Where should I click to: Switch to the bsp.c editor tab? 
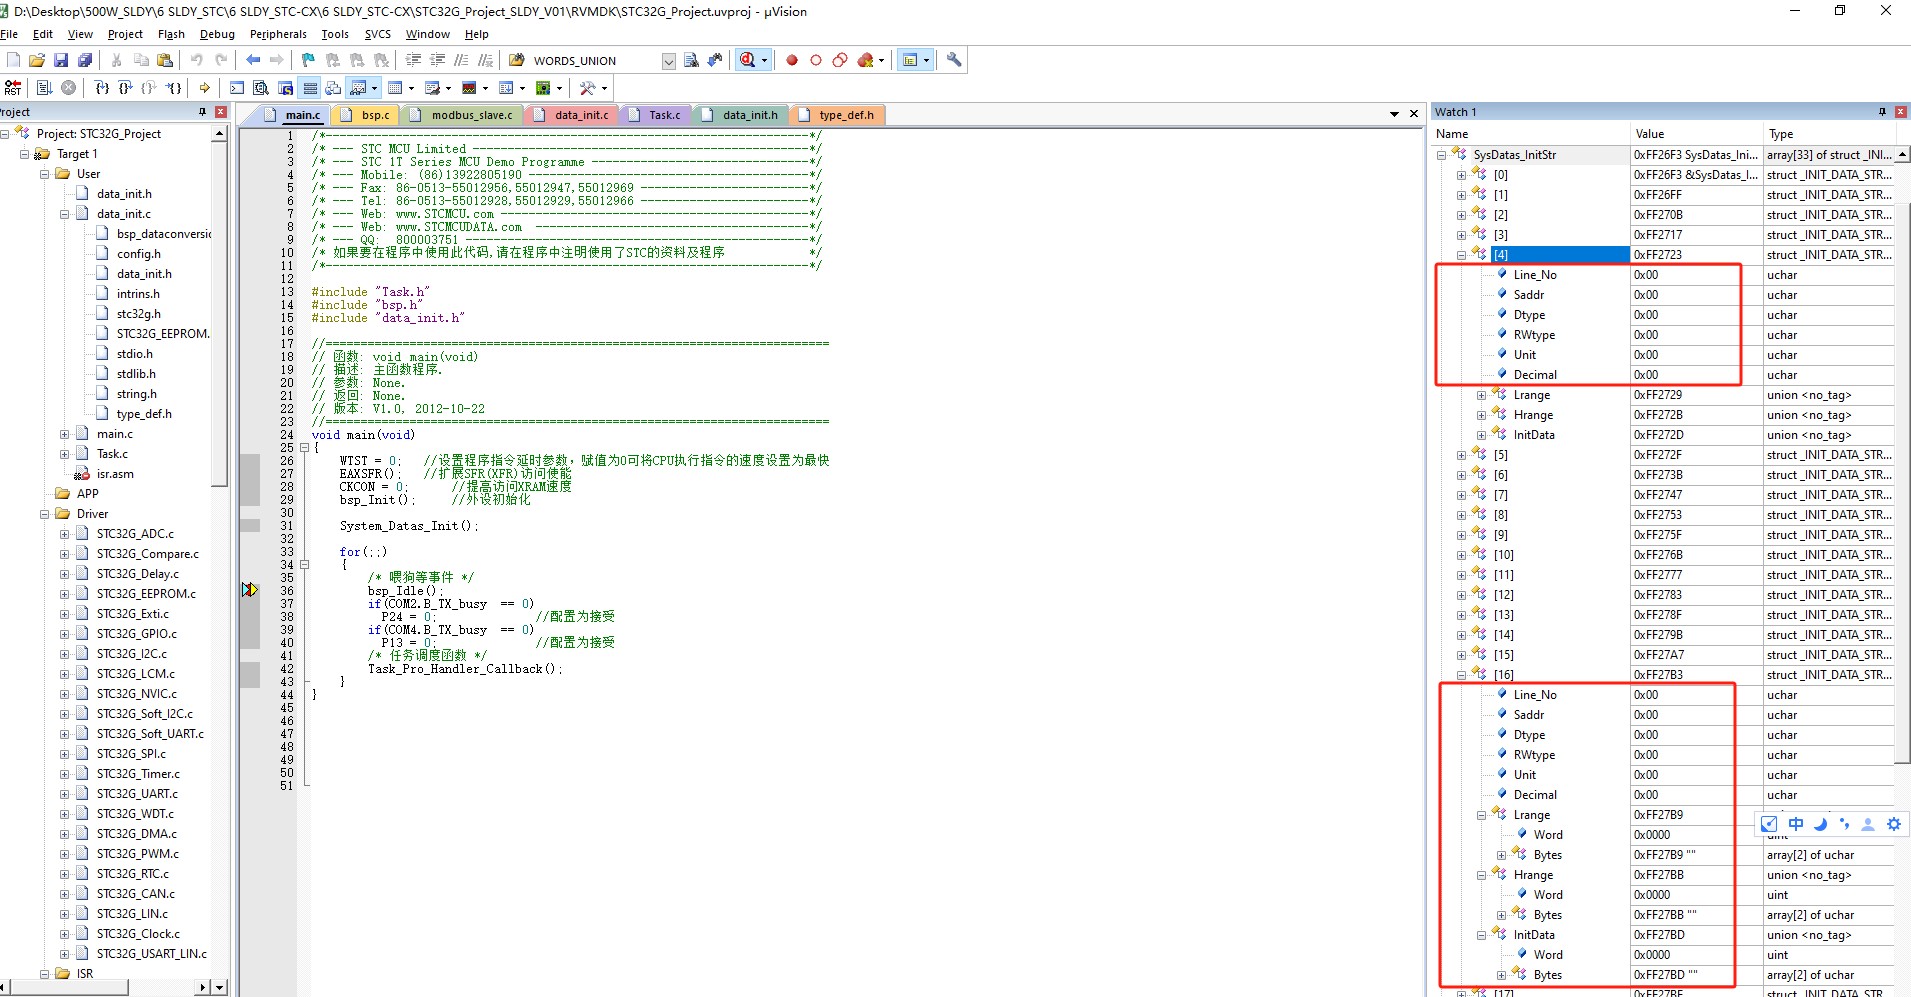[366, 115]
